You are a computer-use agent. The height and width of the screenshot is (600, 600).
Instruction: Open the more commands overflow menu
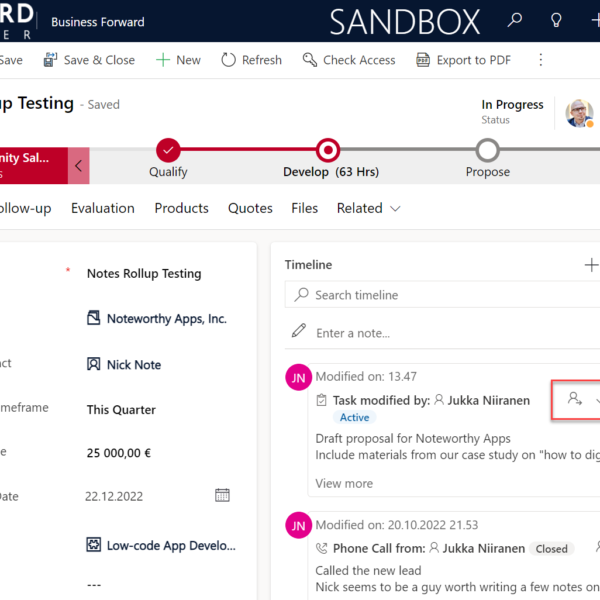pyautogui.click(x=541, y=60)
